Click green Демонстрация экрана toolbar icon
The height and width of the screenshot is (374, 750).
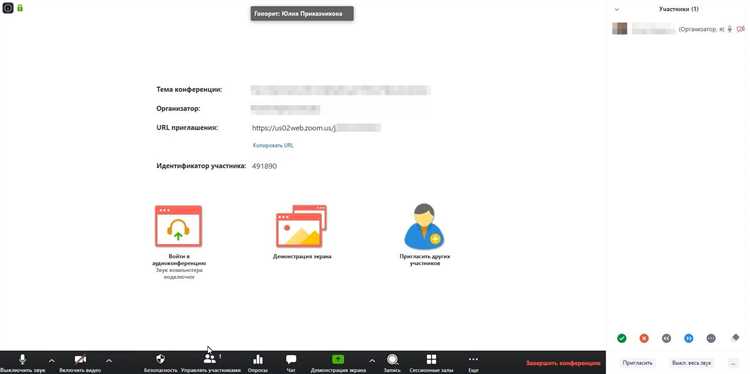point(338,359)
